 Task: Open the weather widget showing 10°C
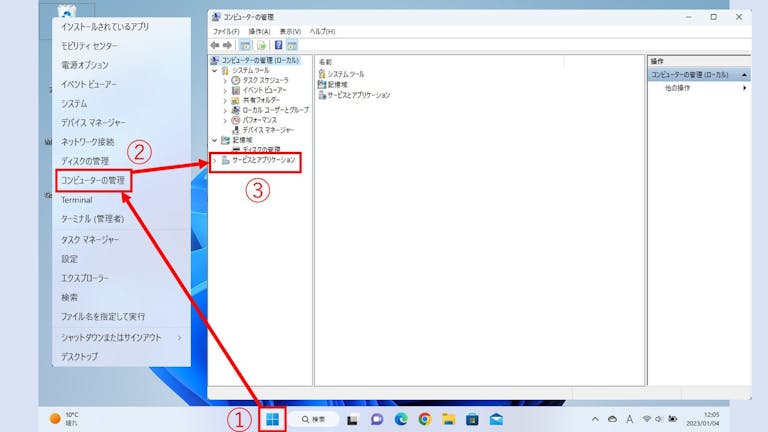[x=64, y=419]
